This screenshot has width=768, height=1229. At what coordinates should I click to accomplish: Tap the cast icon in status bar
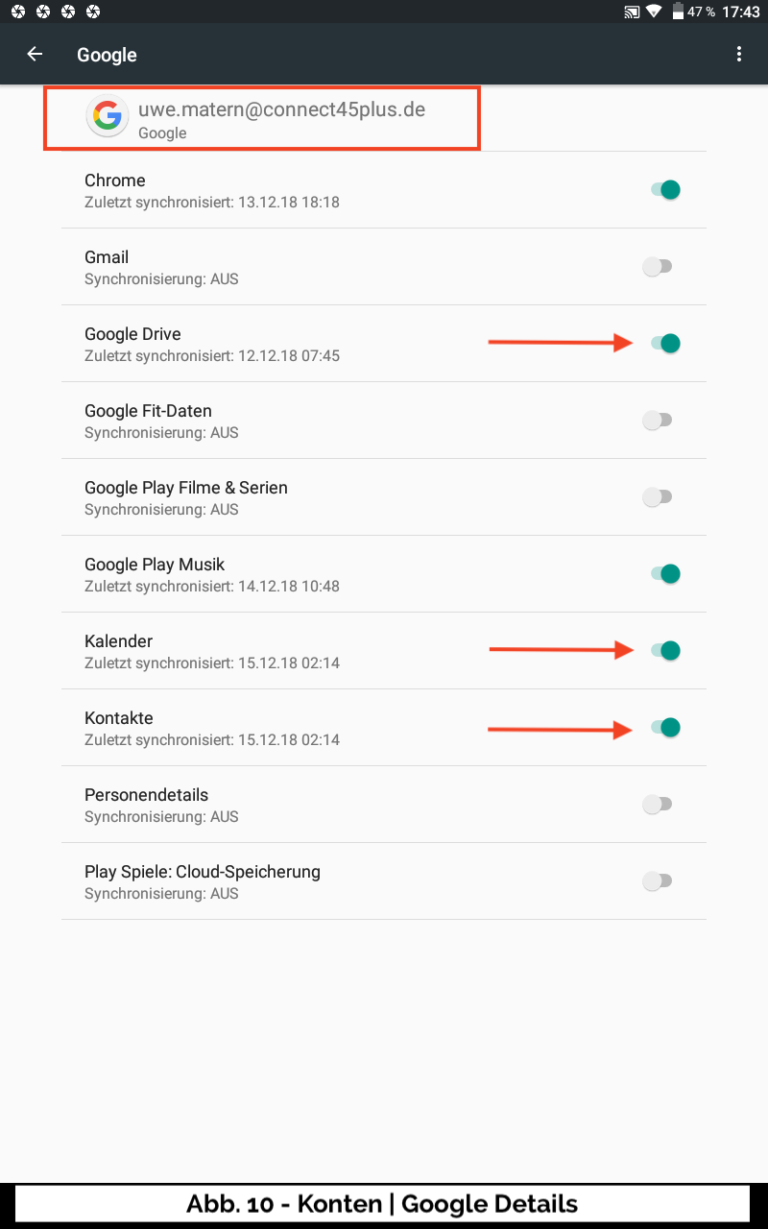[x=631, y=12]
